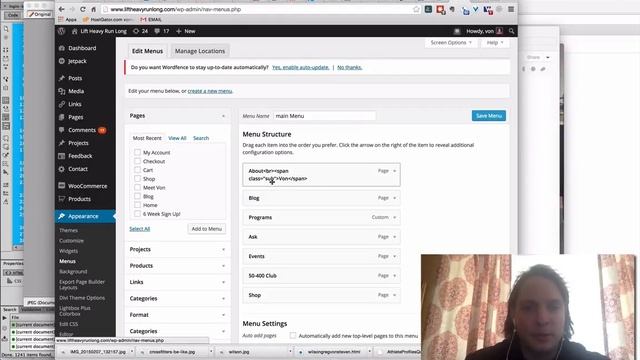Dismiss Wordfence with 'No thanks' link
The width and height of the screenshot is (640, 360).
point(349,67)
